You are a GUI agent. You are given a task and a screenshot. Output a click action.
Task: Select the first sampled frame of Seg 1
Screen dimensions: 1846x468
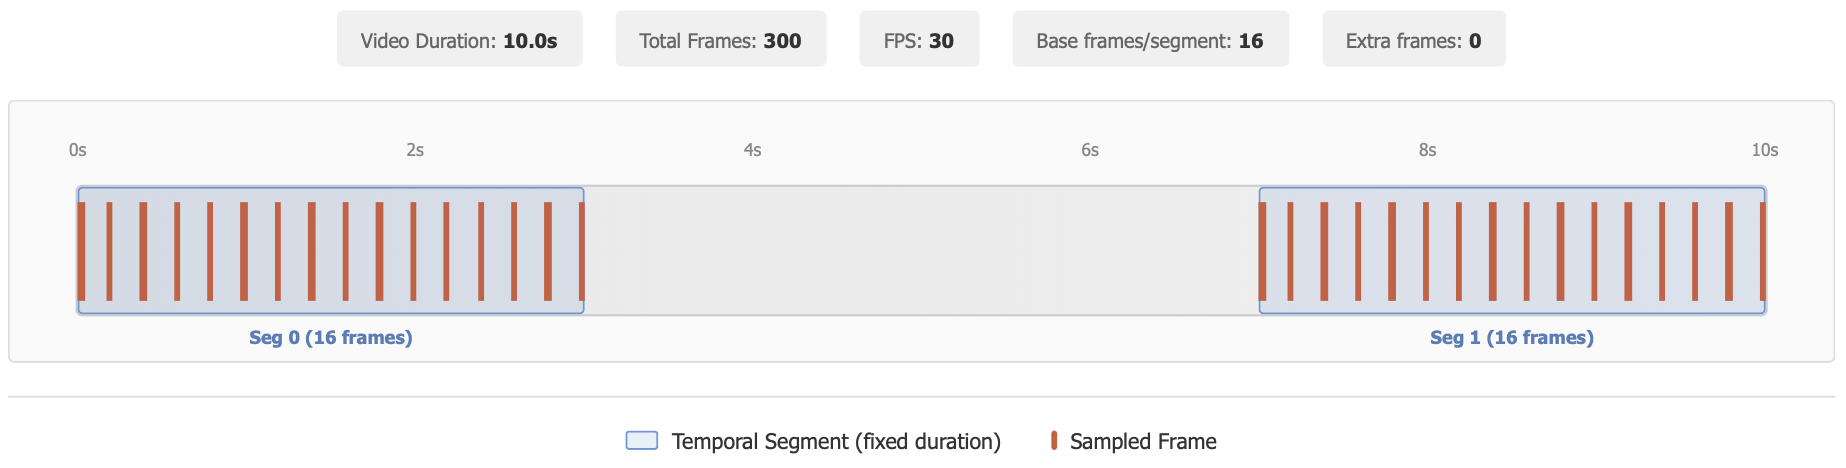click(1263, 251)
